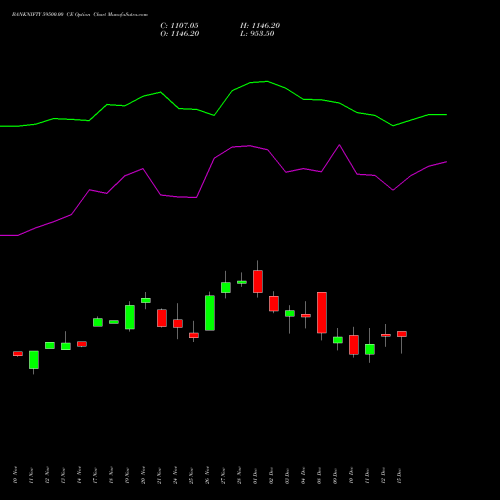Click the 10 Nov date label
The image size is (500, 500).
[15, 475]
